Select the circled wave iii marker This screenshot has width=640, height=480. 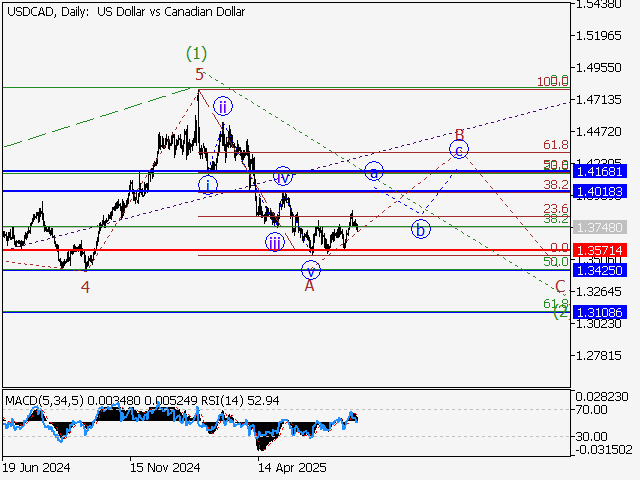coord(275,242)
